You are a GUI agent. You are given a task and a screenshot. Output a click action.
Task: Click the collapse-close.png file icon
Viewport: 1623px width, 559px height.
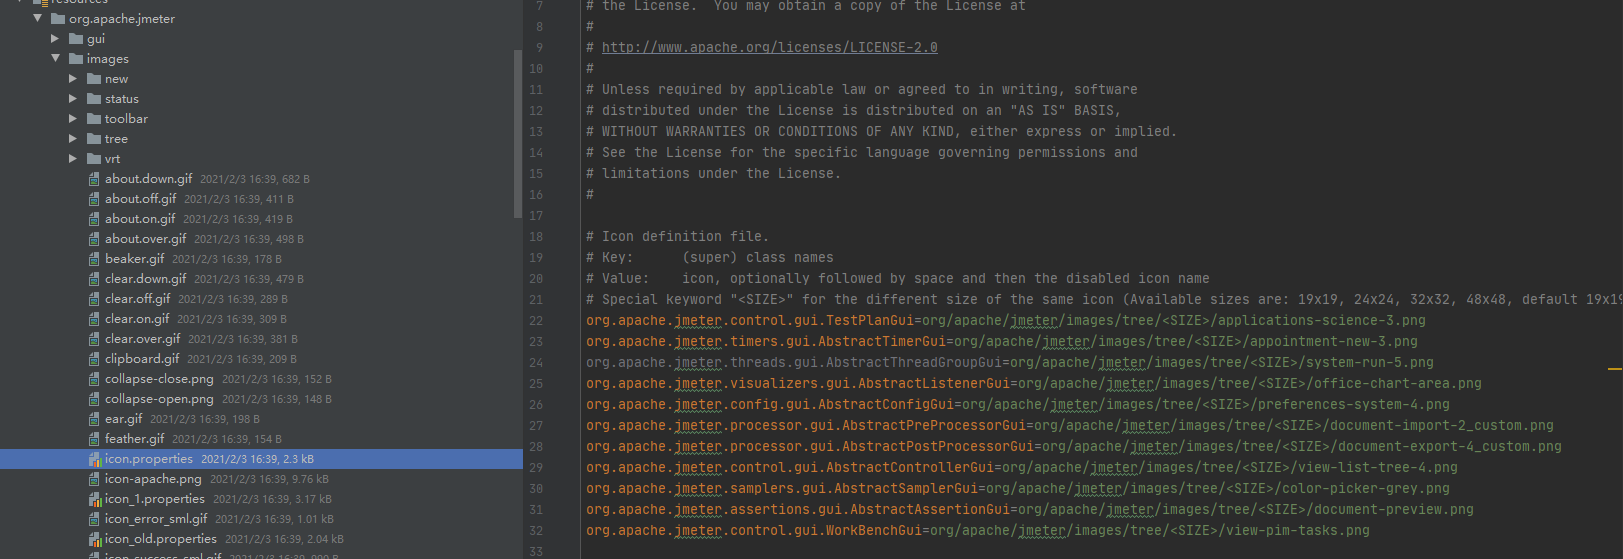[x=94, y=379]
